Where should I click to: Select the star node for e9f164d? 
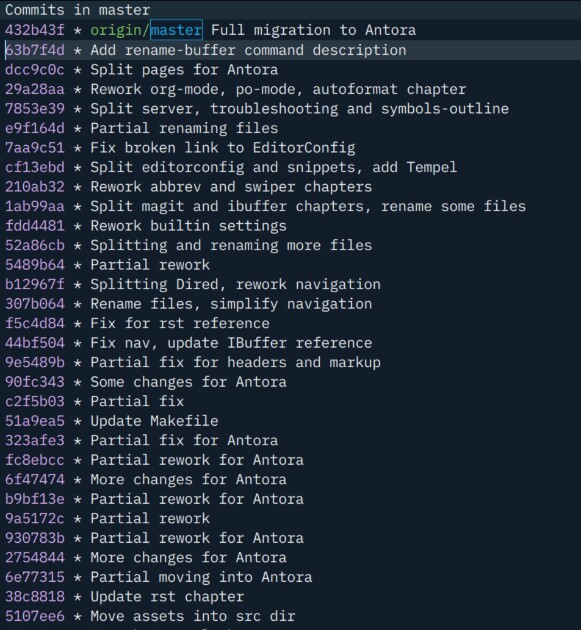point(77,128)
